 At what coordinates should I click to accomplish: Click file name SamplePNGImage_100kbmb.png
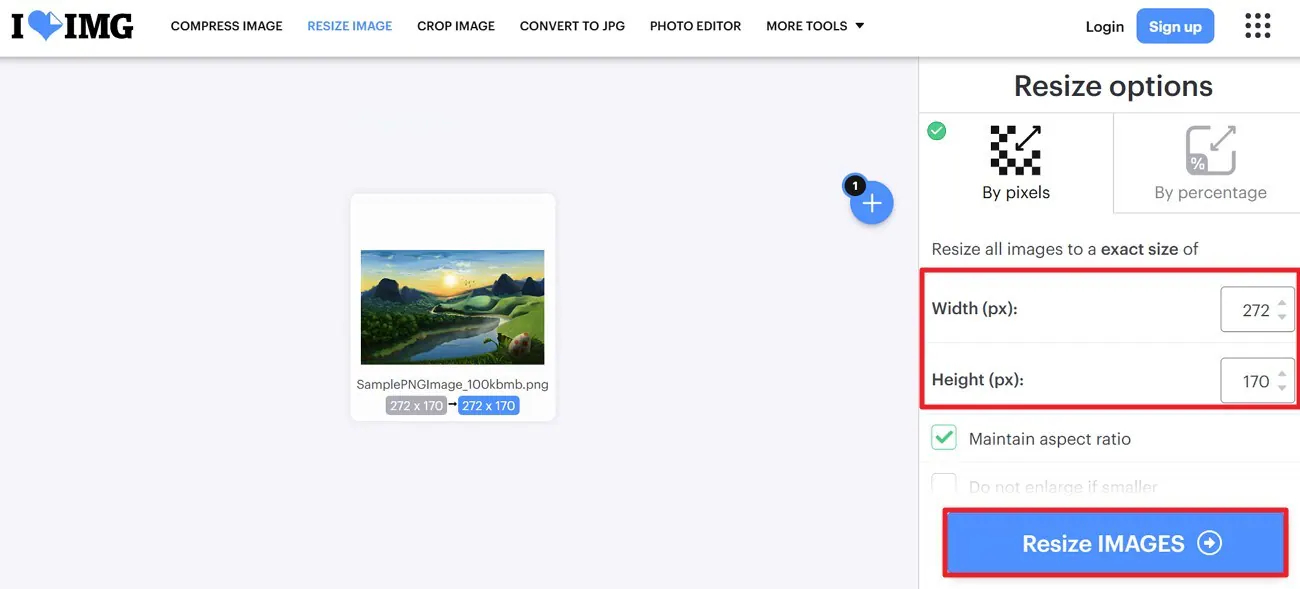pos(453,384)
